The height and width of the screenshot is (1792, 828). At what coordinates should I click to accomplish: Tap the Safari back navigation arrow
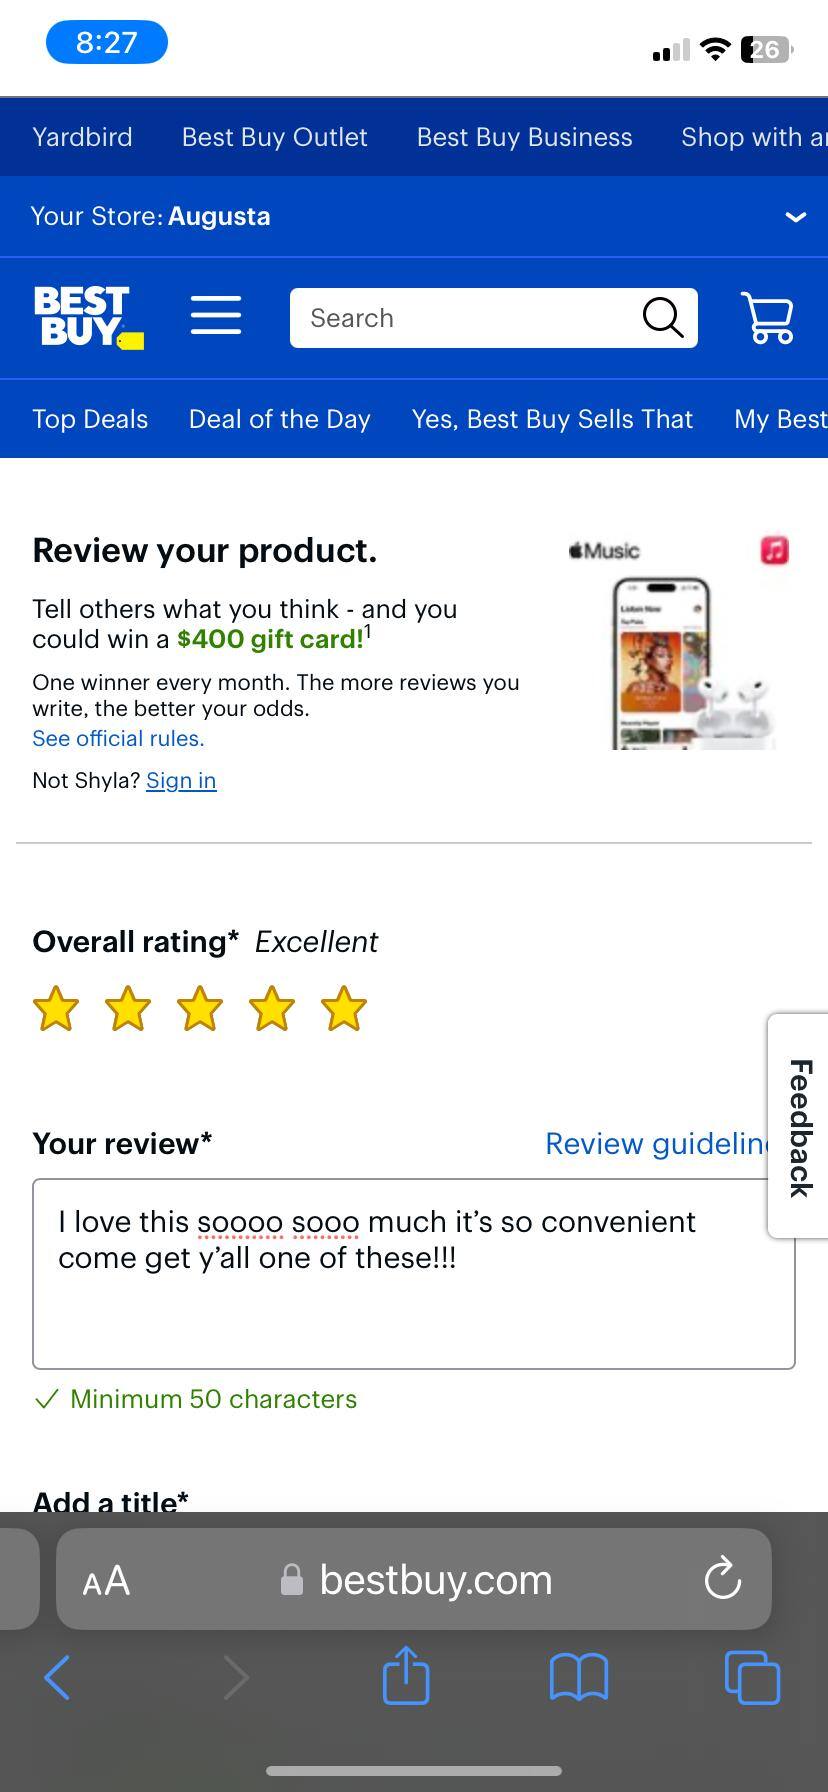click(x=57, y=1676)
